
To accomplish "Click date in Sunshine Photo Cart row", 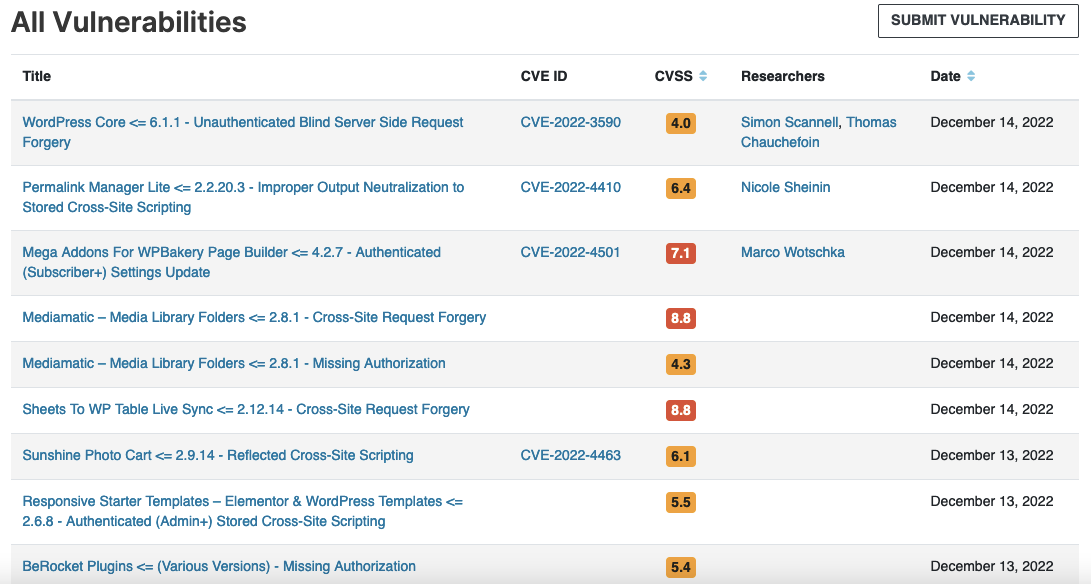I will [992, 455].
